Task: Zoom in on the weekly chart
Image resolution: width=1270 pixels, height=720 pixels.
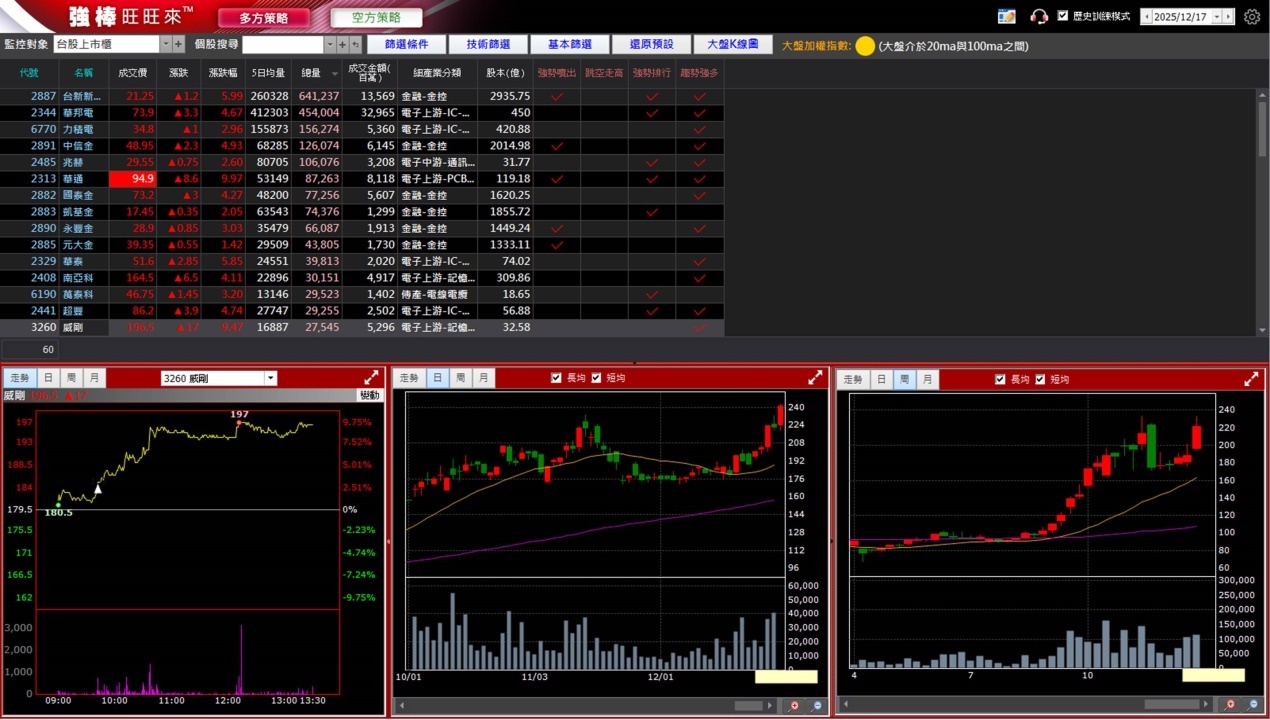Action: point(1231,705)
